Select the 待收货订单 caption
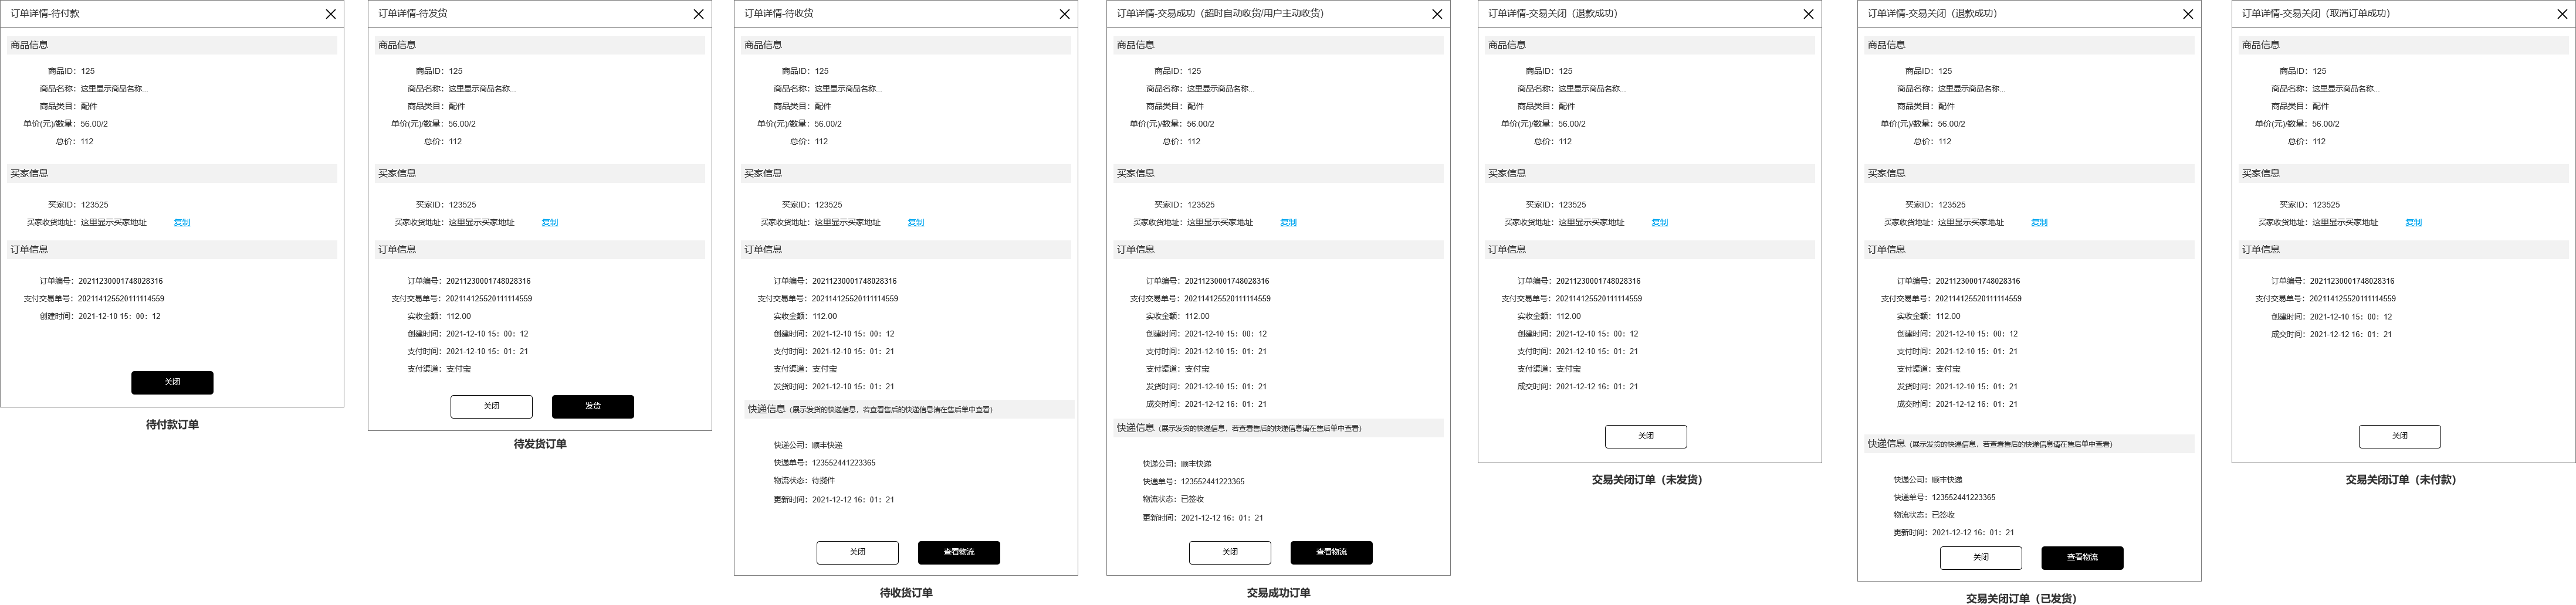This screenshot has height=605, width=2576. coord(906,593)
